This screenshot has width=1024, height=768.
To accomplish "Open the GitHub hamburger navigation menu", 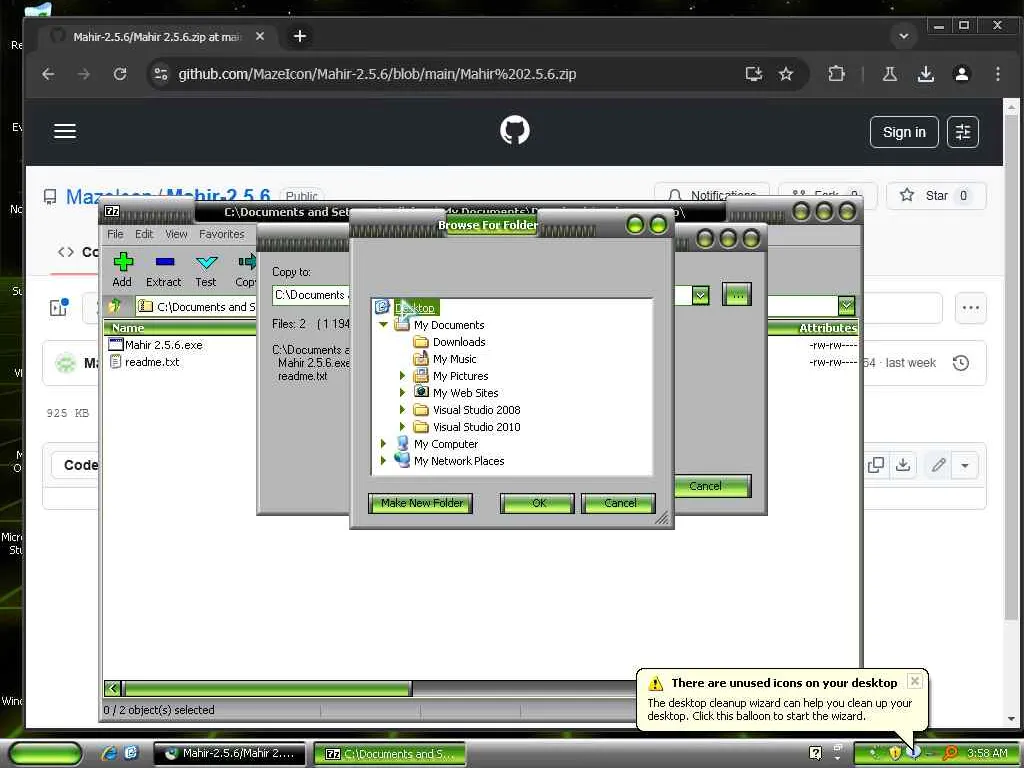I will [x=65, y=131].
